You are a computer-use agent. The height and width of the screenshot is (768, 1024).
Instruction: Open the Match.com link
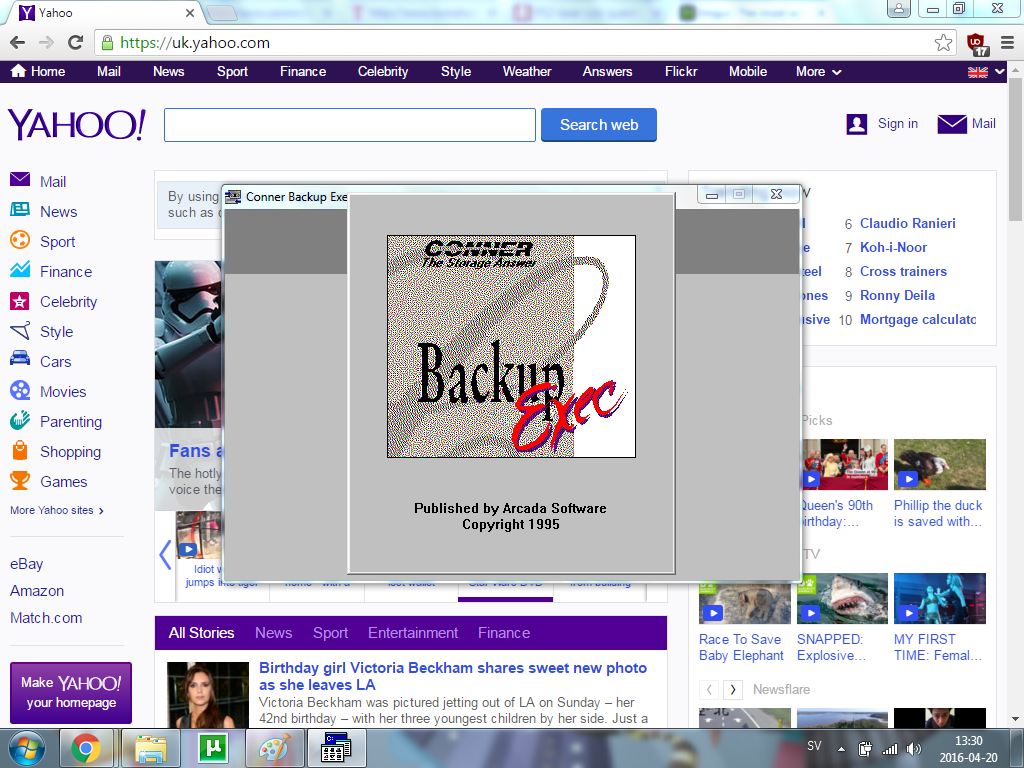[x=46, y=618]
